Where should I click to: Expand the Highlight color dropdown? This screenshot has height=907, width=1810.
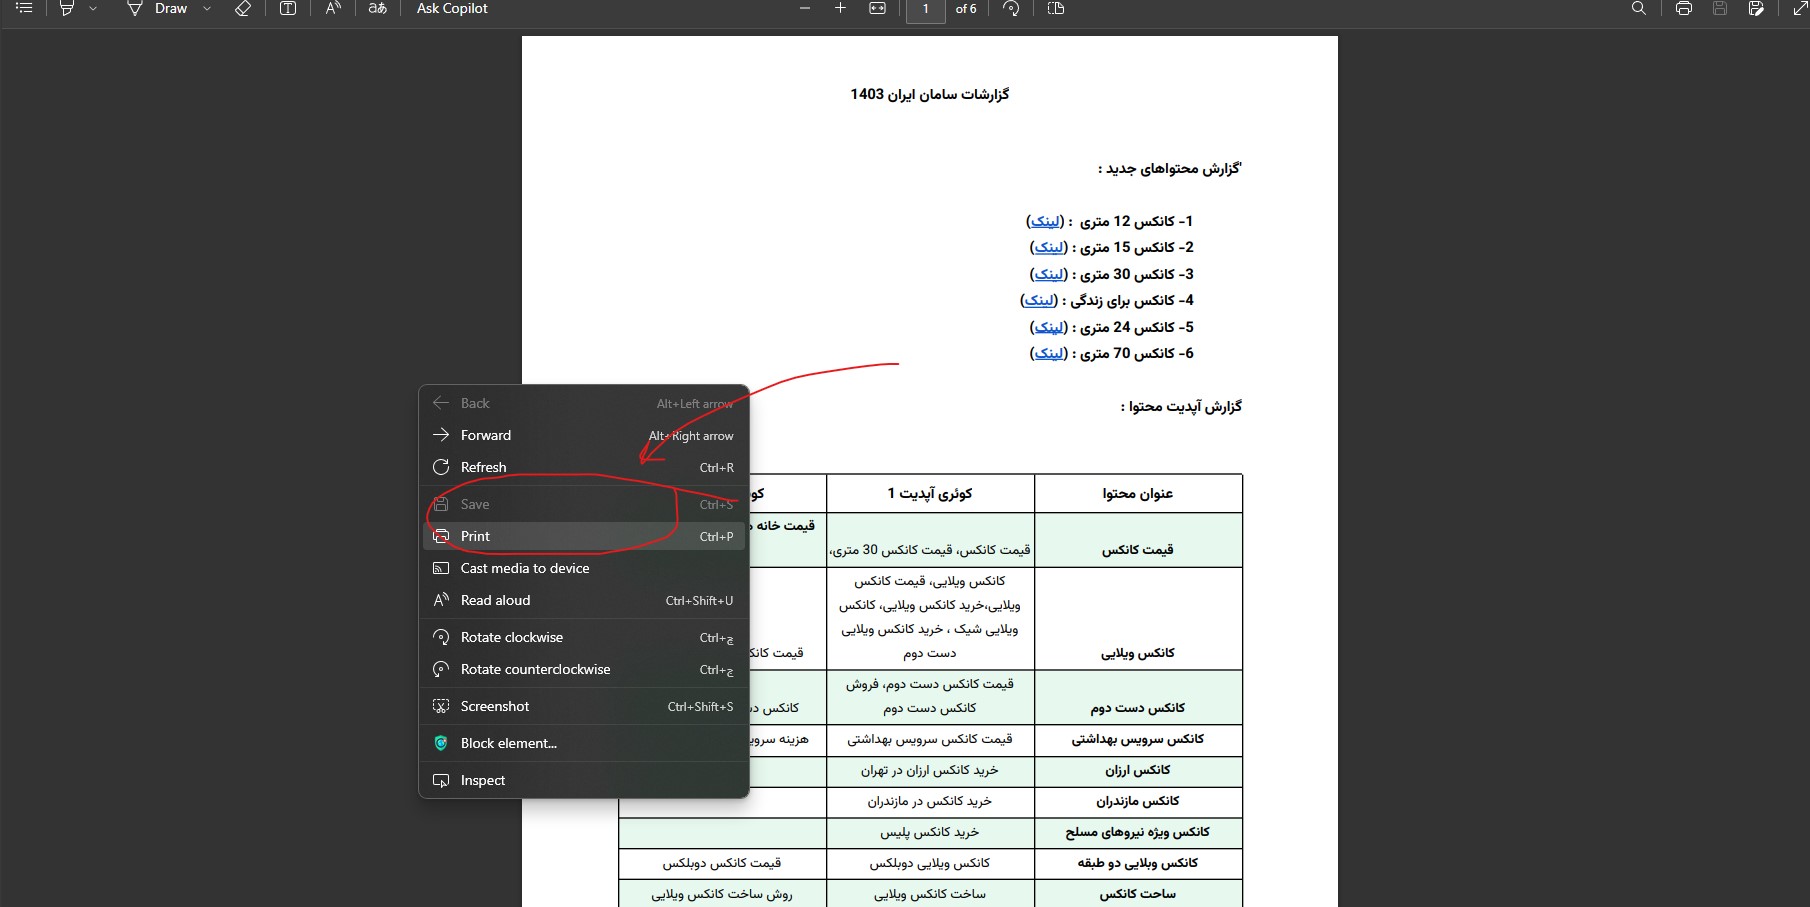click(x=93, y=8)
